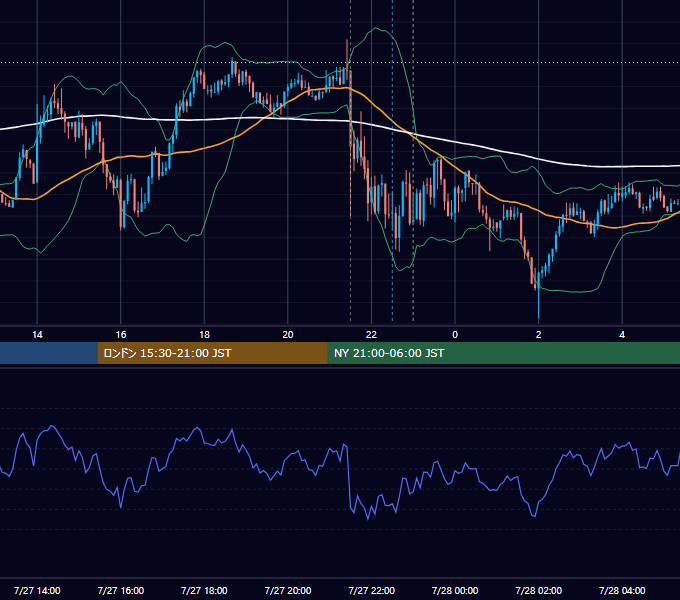The image size is (680, 600).
Task: Click the 0 hour label on price chart axis
Action: click(x=455, y=335)
